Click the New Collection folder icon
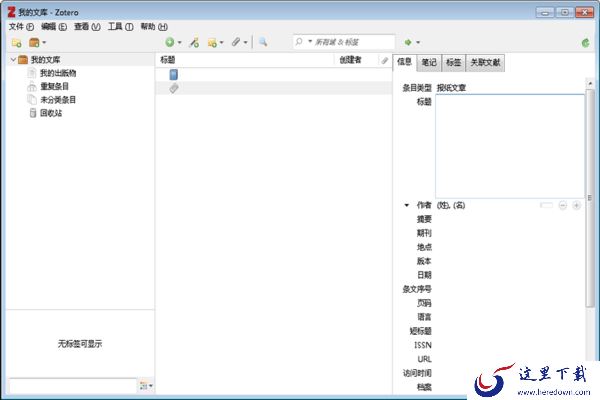Viewport: 600px width, 400px height. point(16,42)
